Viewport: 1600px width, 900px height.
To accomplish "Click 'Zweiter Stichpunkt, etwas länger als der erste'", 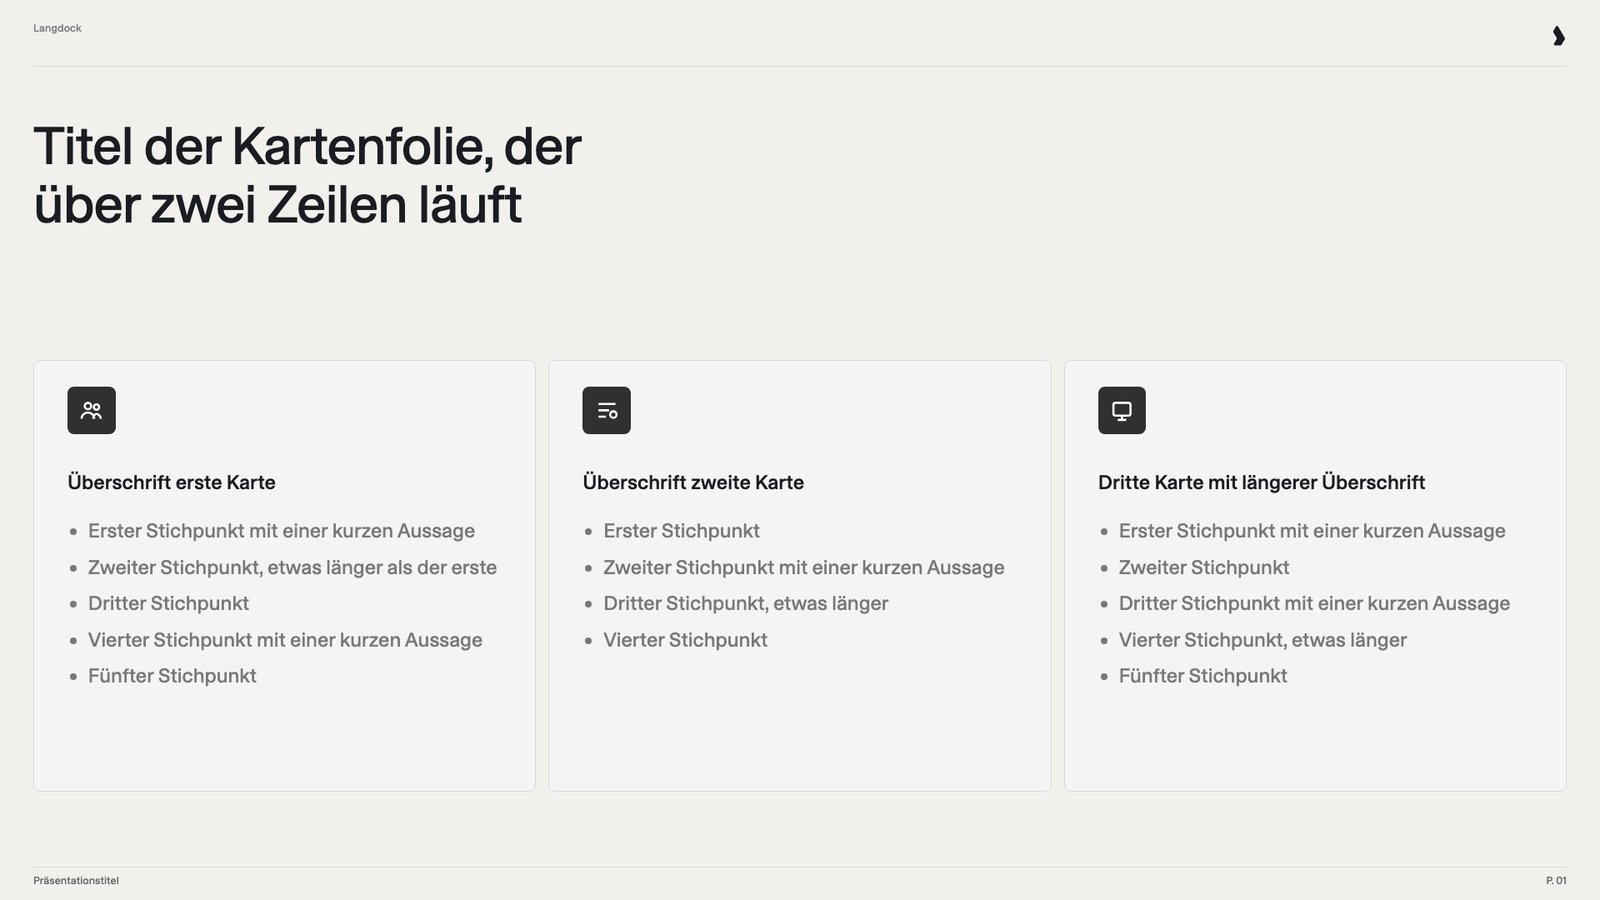I will 292,567.
